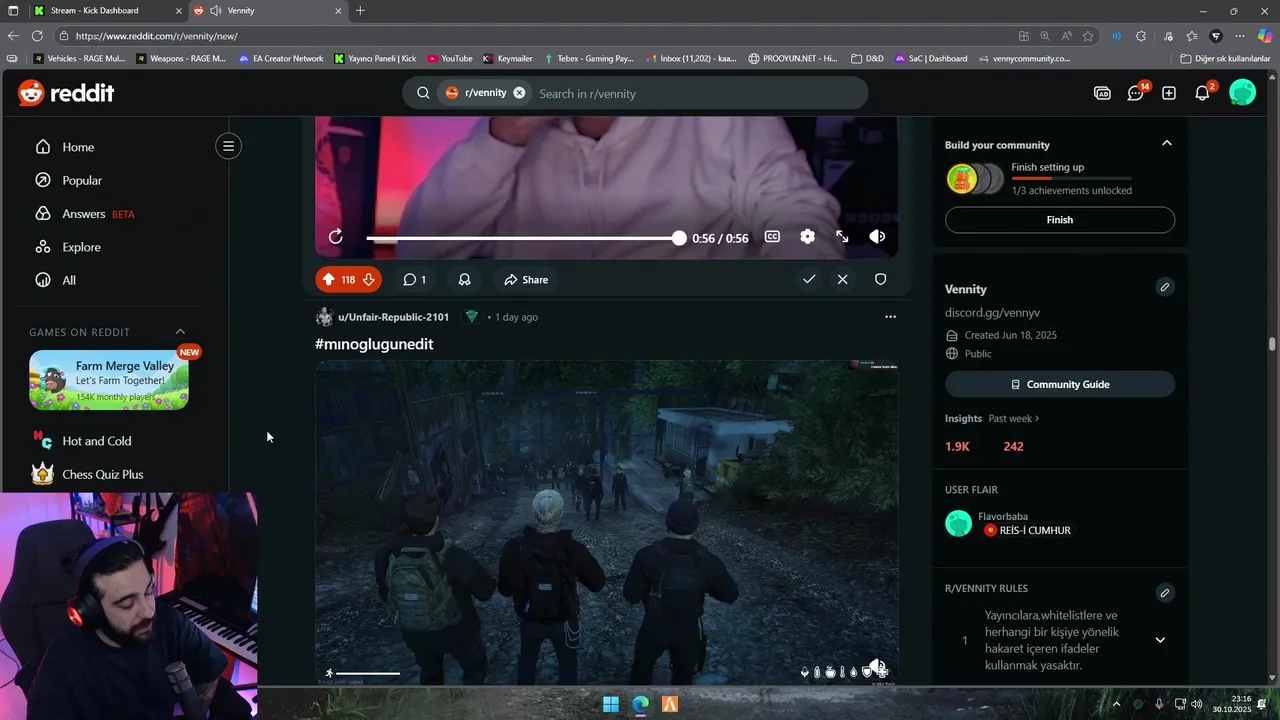Expand rule 1 in community rules

[1160, 640]
